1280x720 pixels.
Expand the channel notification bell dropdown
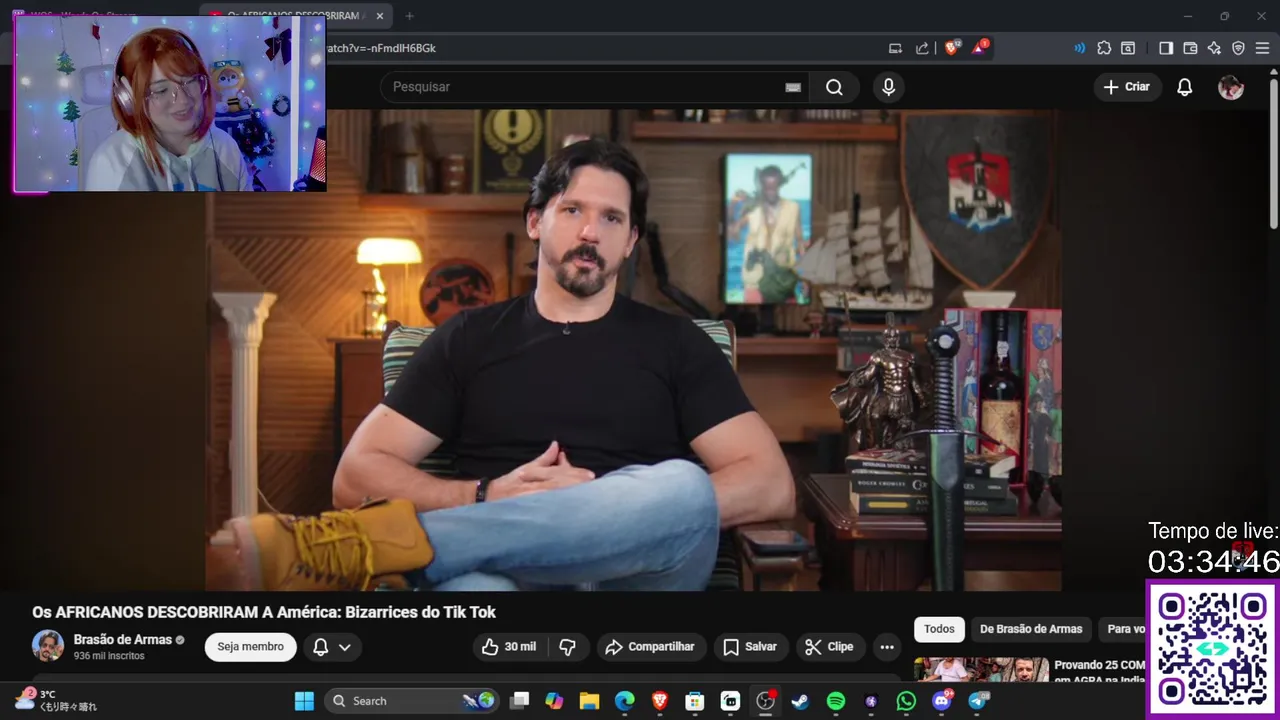point(332,647)
